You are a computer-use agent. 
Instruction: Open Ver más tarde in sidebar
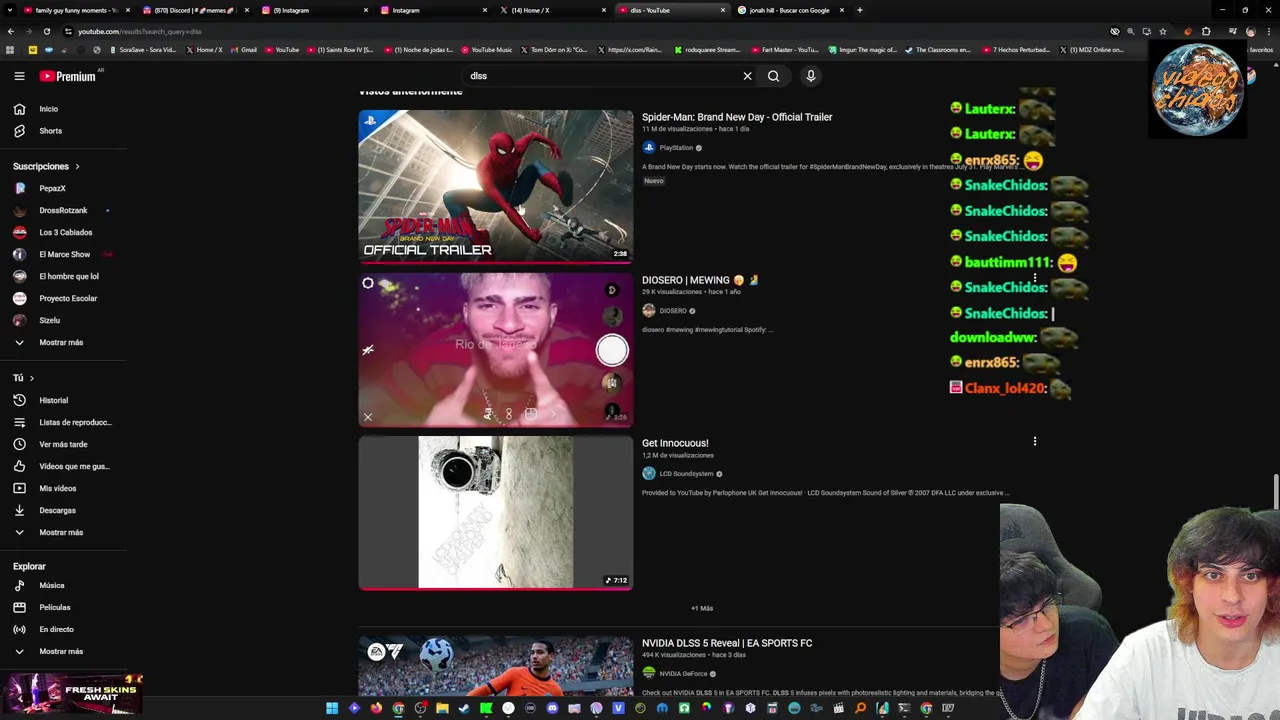click(x=63, y=444)
